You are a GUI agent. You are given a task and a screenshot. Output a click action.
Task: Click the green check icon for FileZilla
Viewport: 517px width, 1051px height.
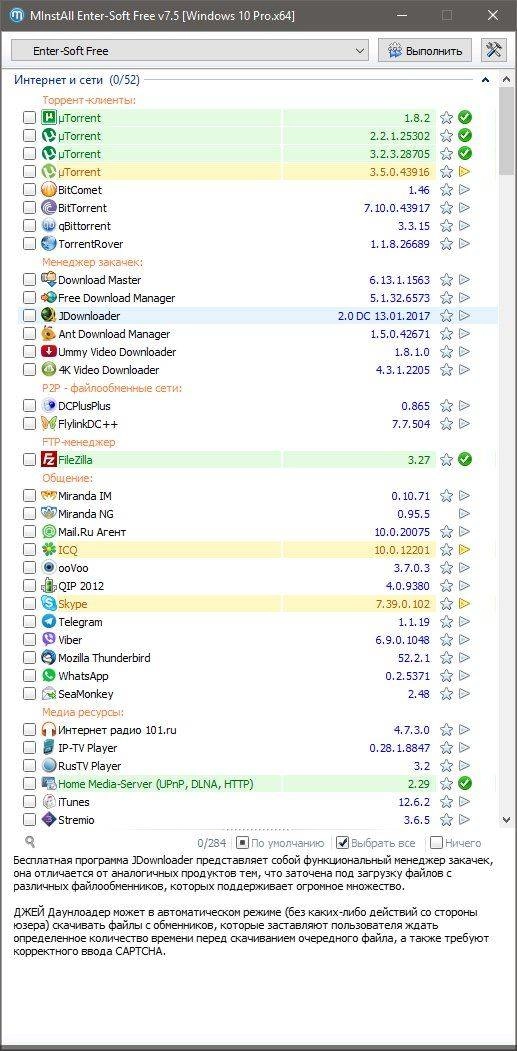(x=464, y=460)
